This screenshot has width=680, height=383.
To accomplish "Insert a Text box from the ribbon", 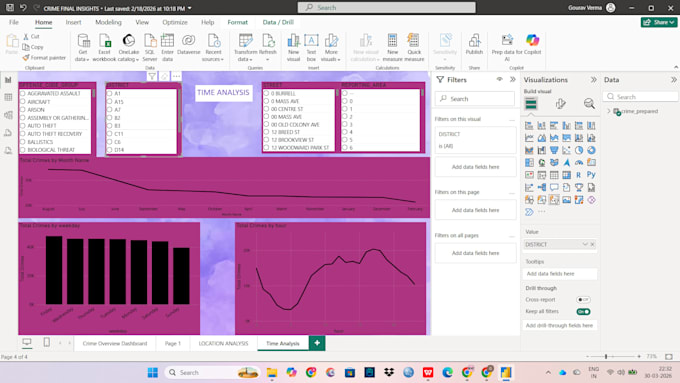I will click(311, 47).
